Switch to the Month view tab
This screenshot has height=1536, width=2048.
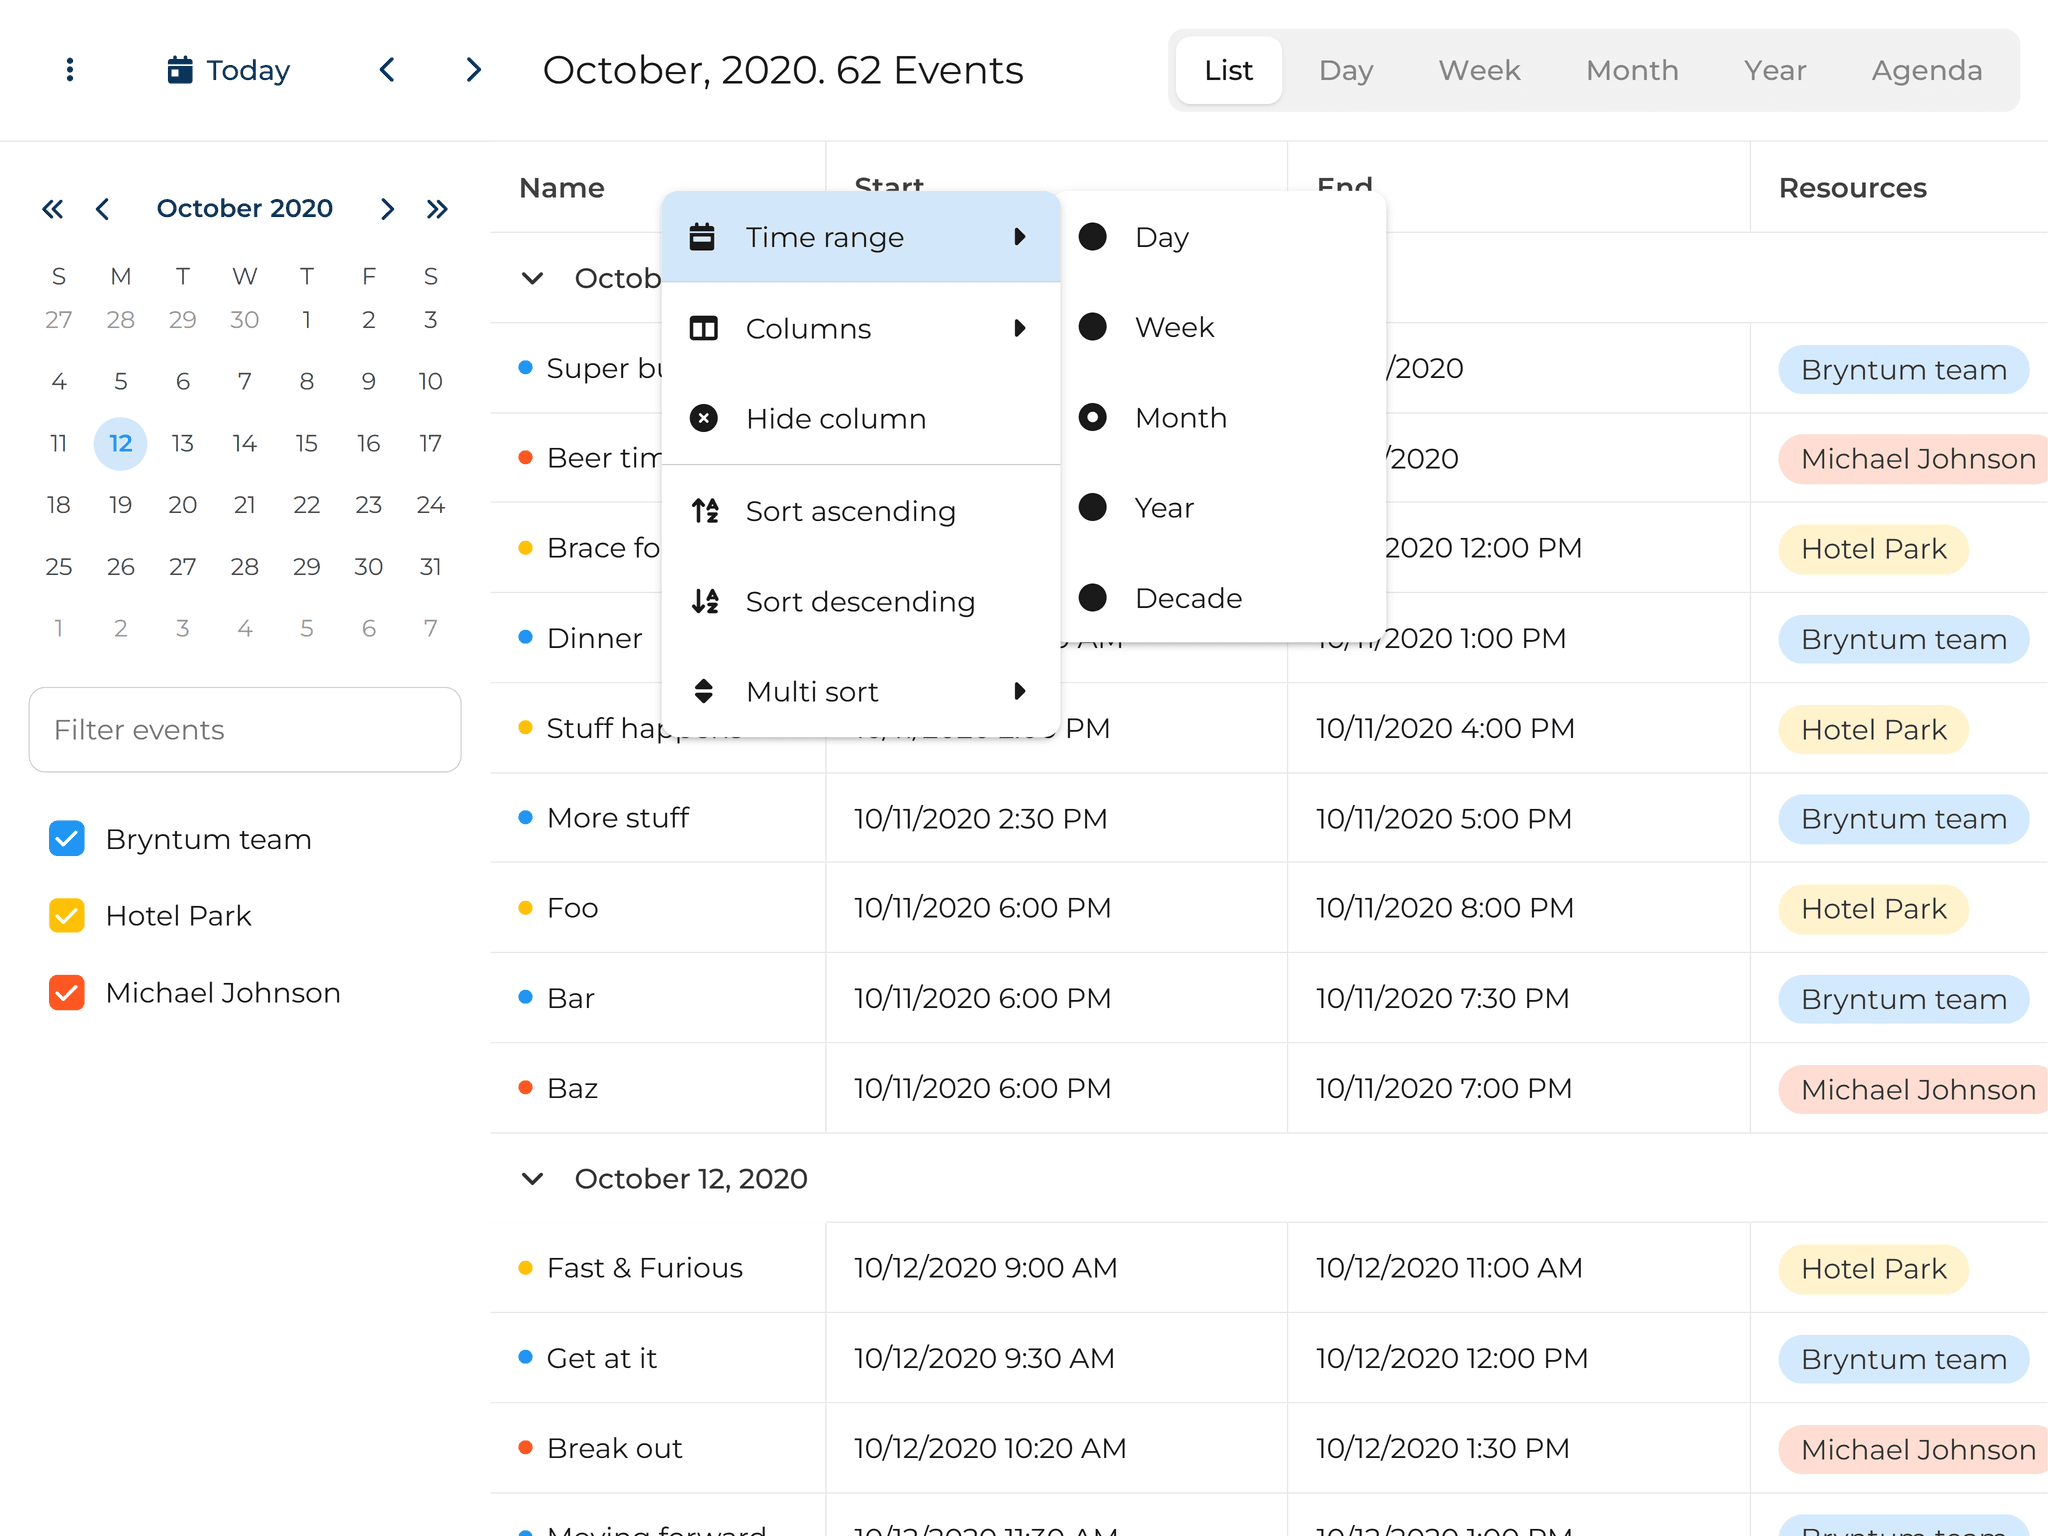1632,70
